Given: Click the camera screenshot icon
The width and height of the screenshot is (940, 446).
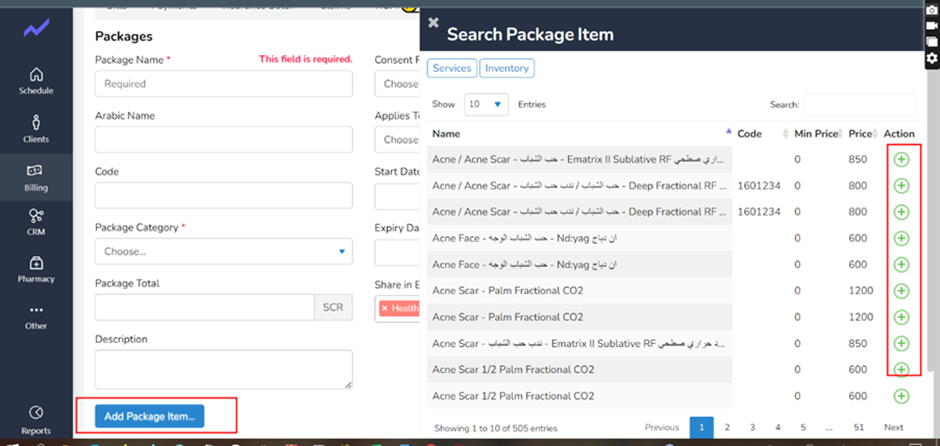Looking at the screenshot, I should 932,11.
